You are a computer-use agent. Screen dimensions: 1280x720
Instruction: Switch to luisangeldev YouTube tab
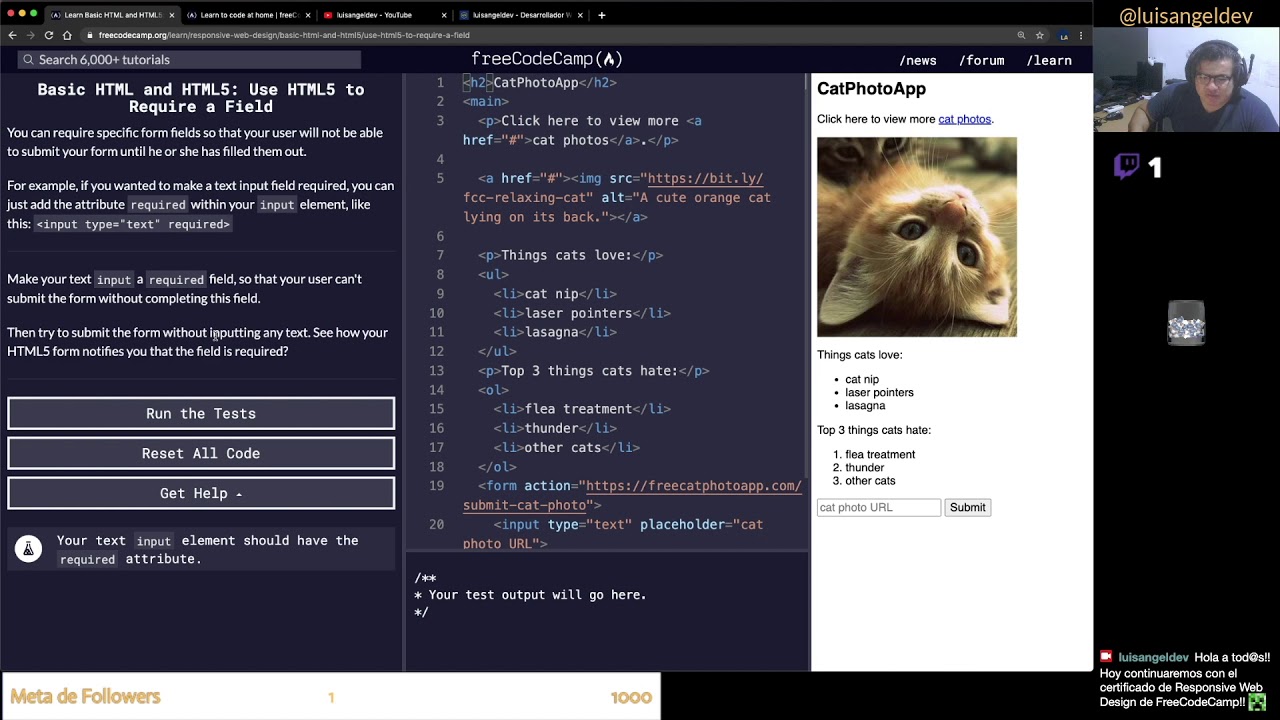tap(384, 15)
